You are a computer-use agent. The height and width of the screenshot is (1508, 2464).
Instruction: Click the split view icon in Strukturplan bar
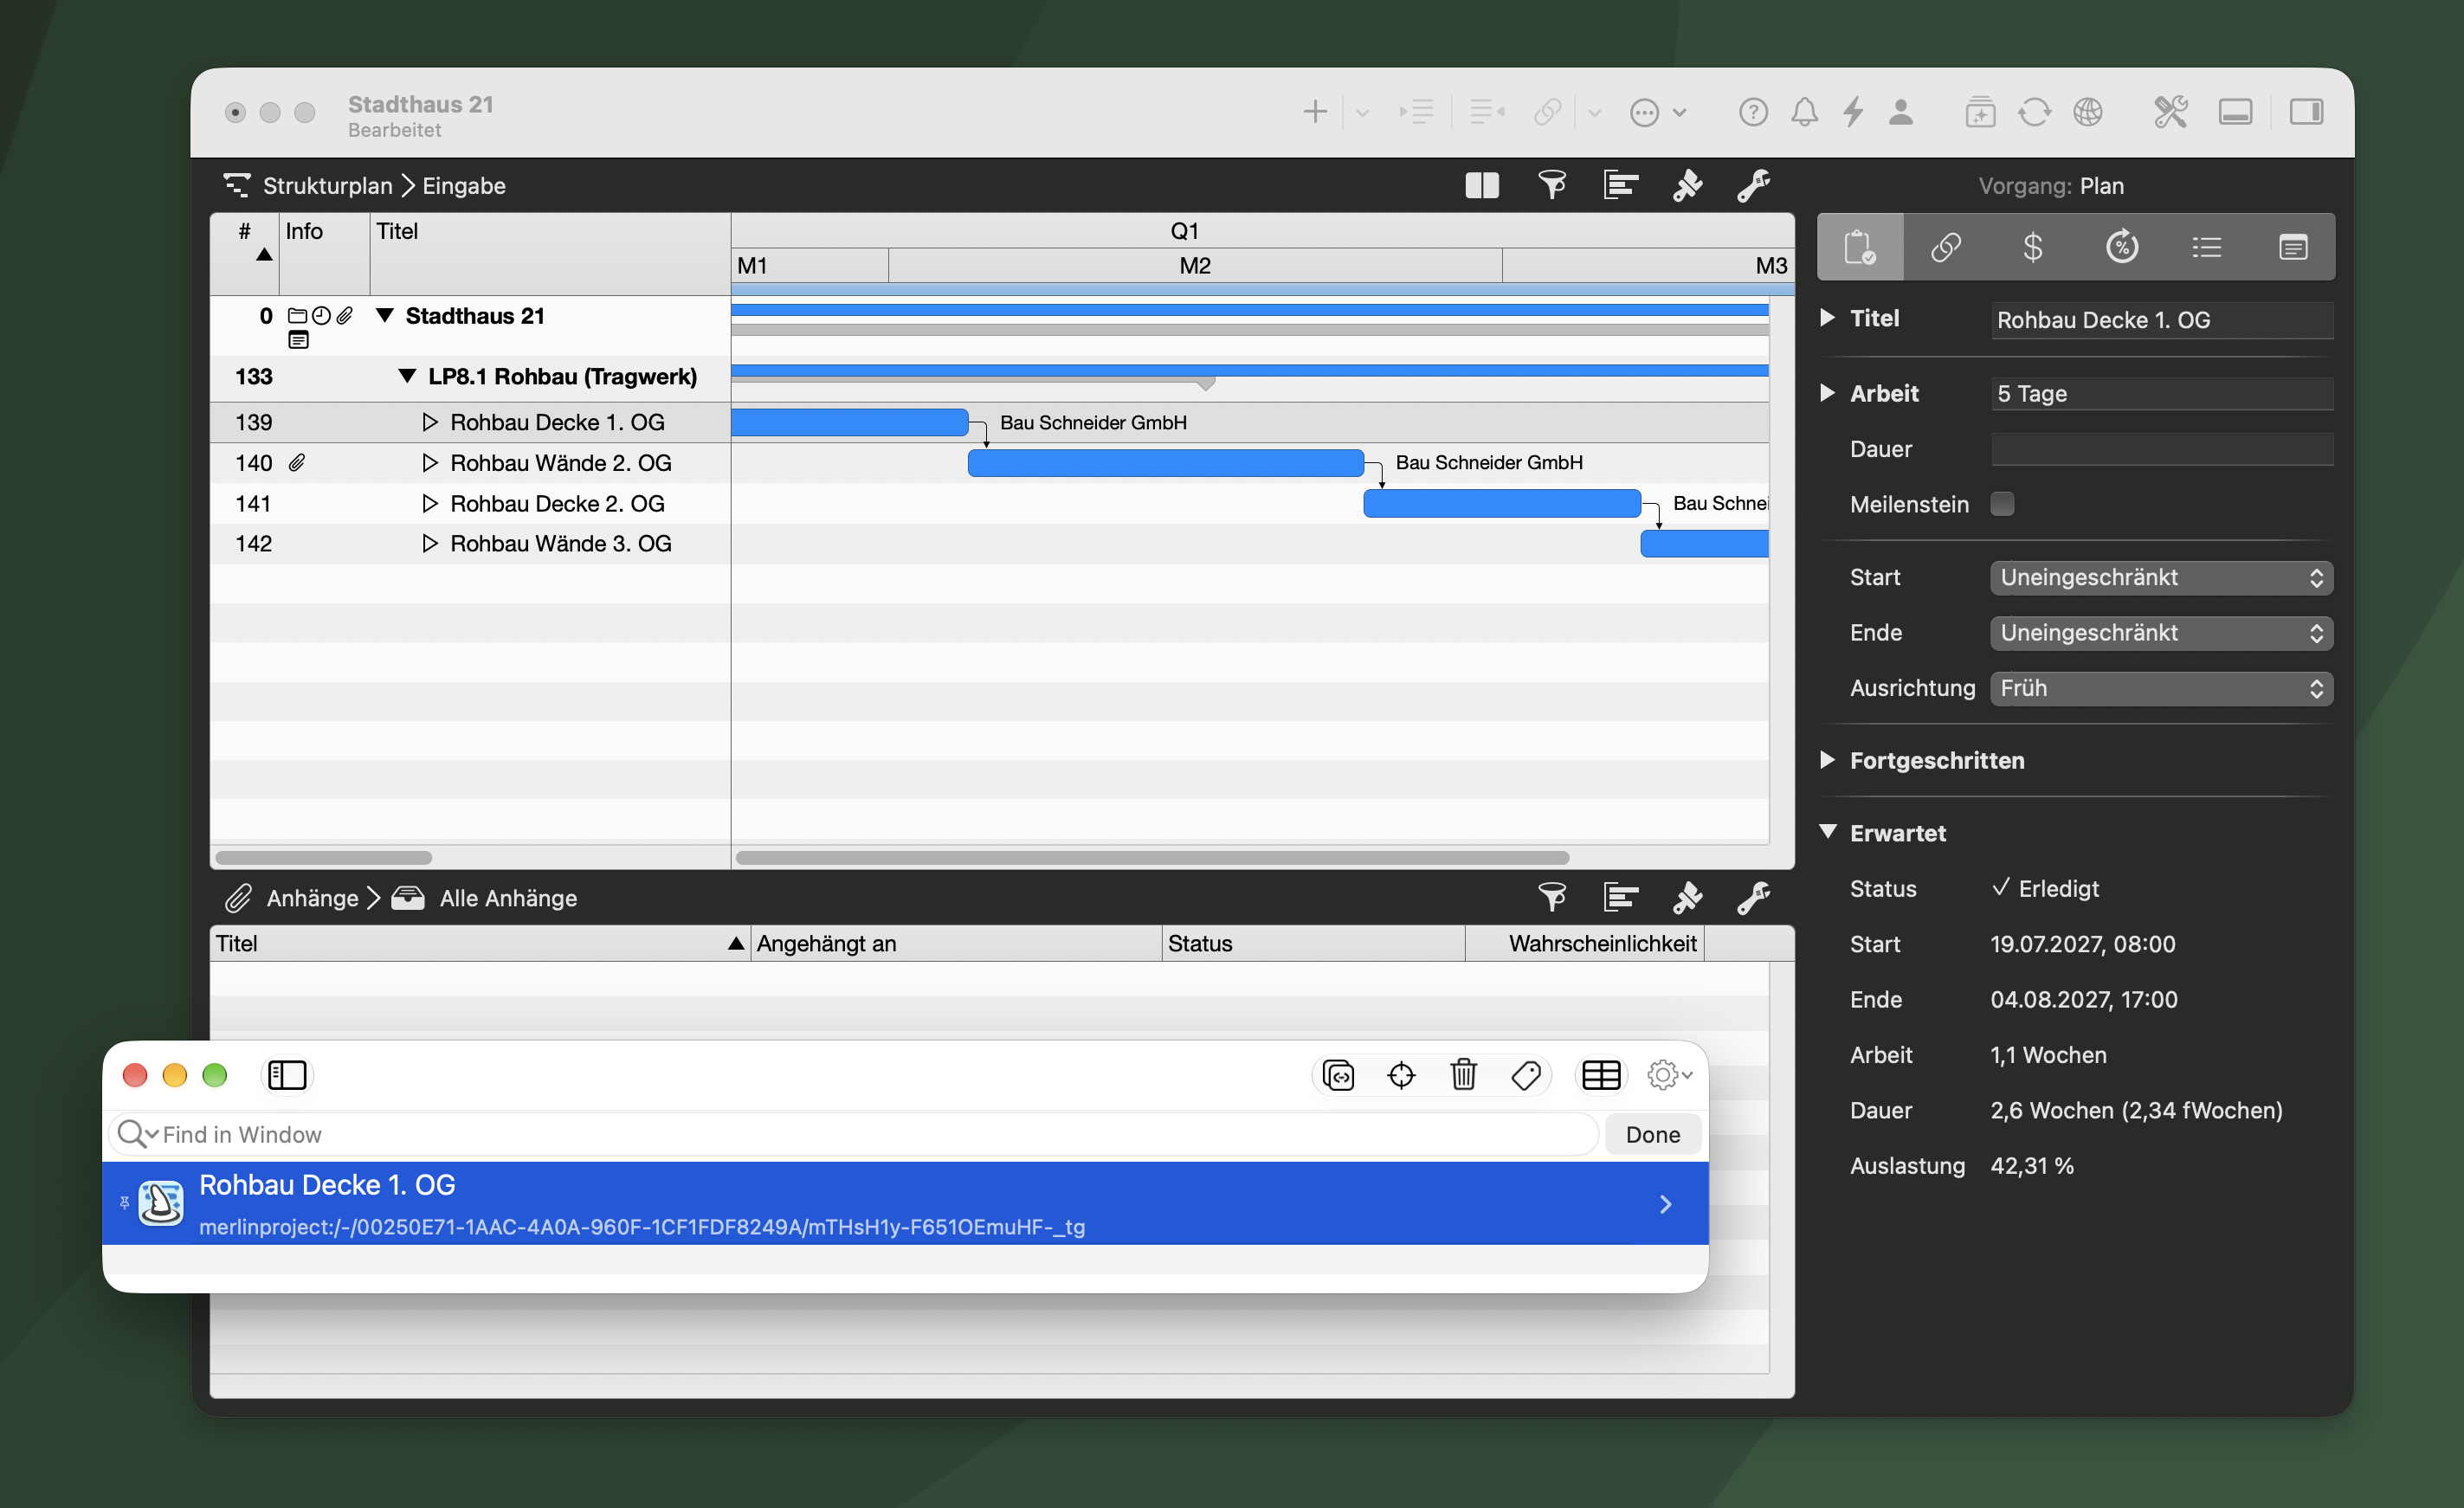1481,186
